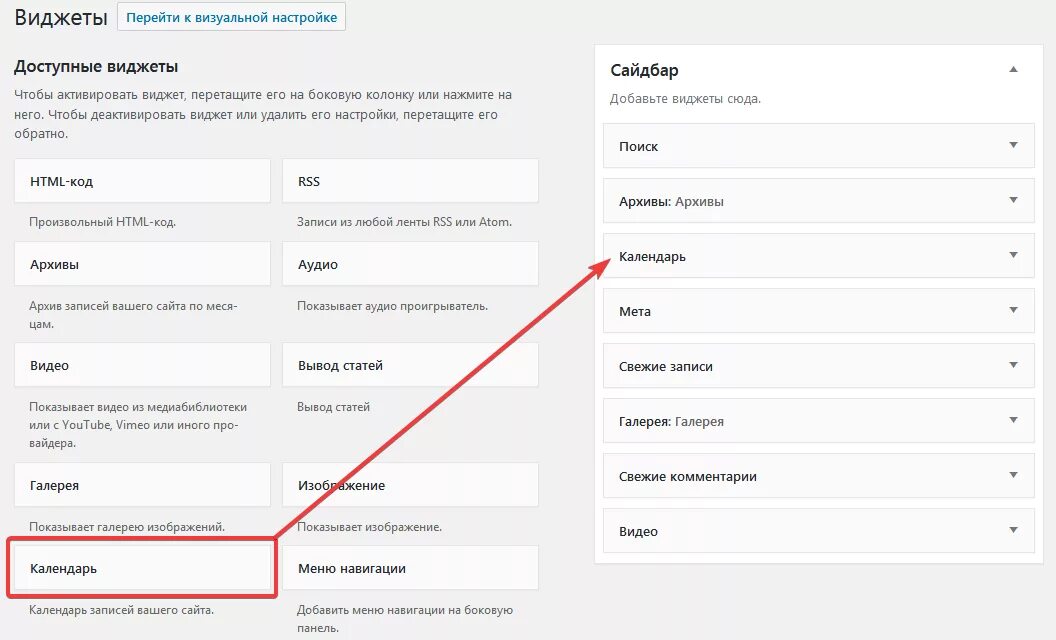Image resolution: width=1056 pixels, height=640 pixels.
Task: Select the 'Меню навигации' available widget
Action: point(410,568)
